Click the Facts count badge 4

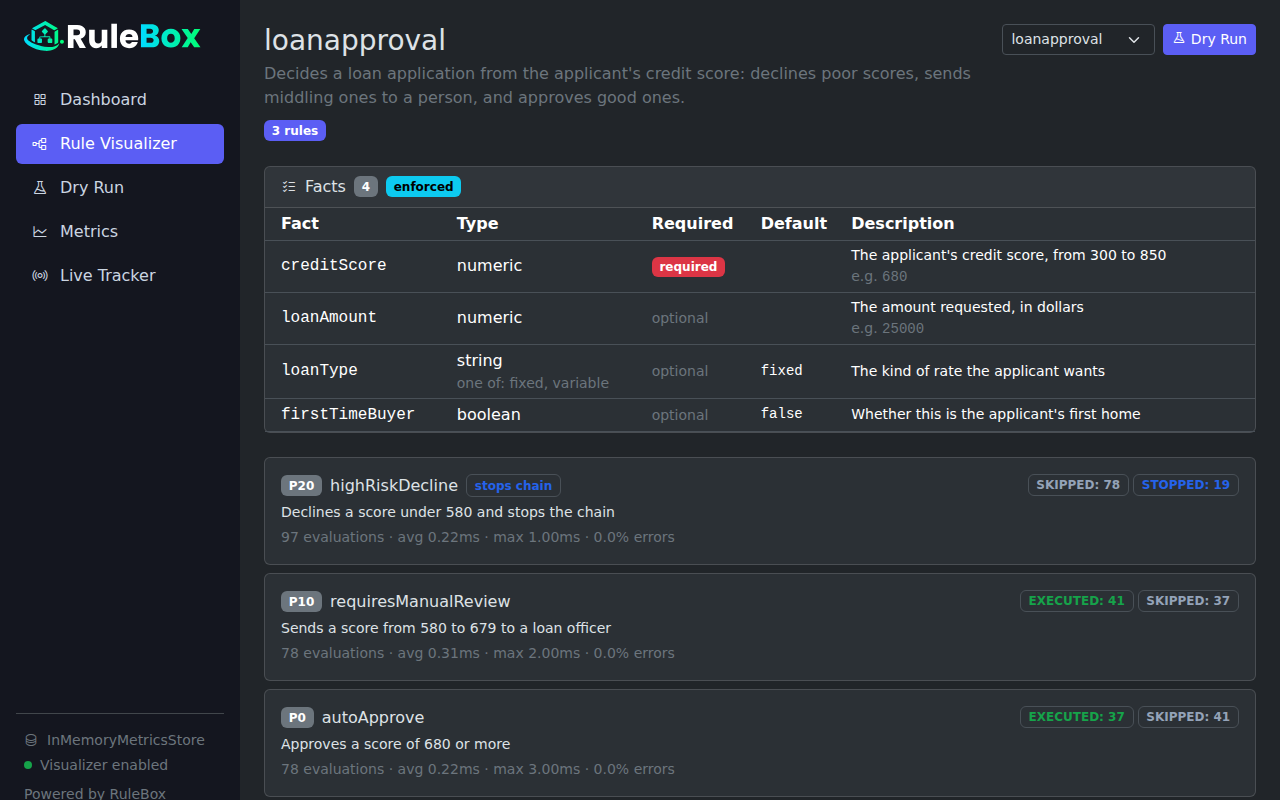point(366,187)
